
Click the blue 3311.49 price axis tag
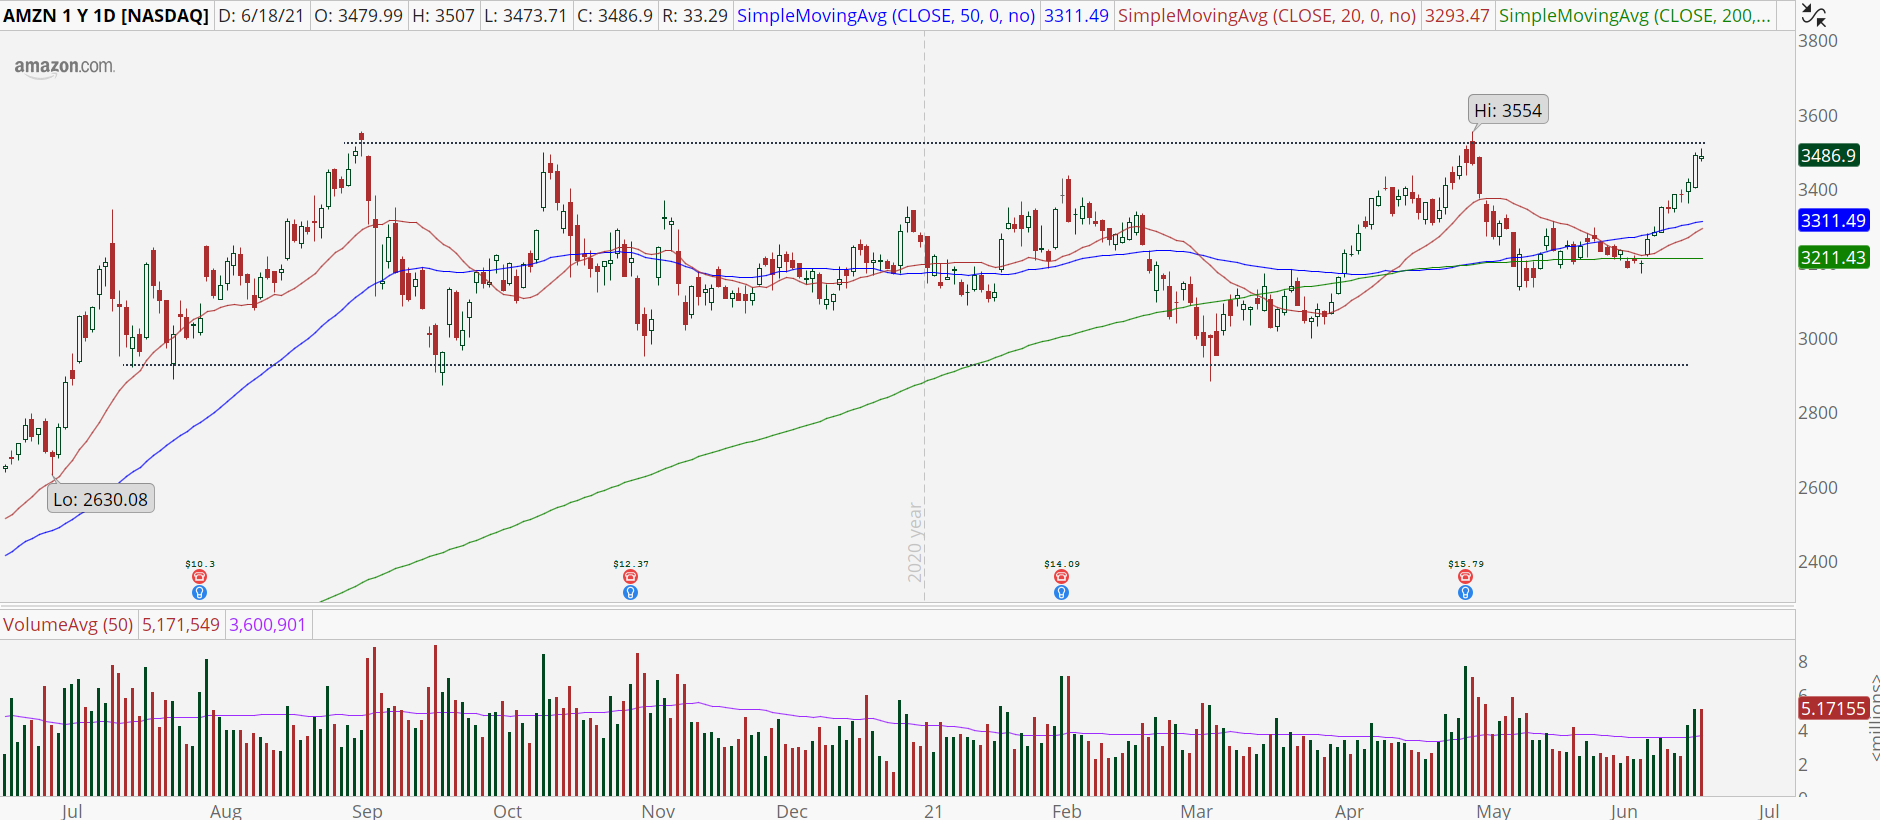click(1833, 220)
